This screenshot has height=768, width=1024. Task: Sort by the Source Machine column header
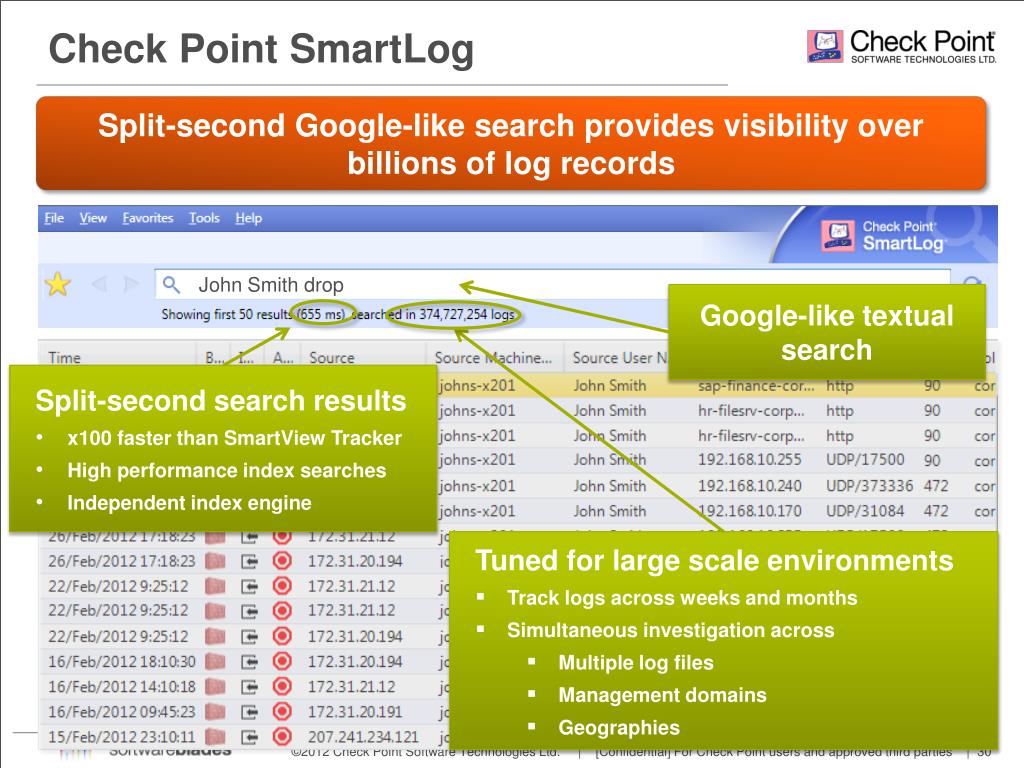point(493,358)
